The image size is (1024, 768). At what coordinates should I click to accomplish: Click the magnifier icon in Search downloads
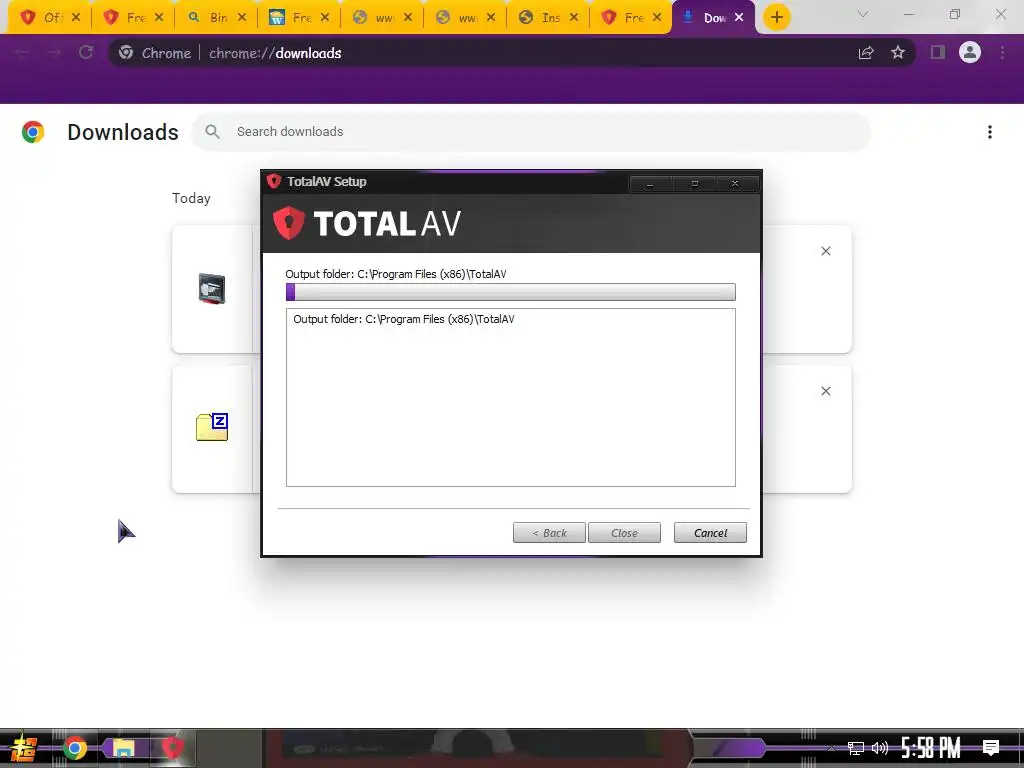pos(212,132)
